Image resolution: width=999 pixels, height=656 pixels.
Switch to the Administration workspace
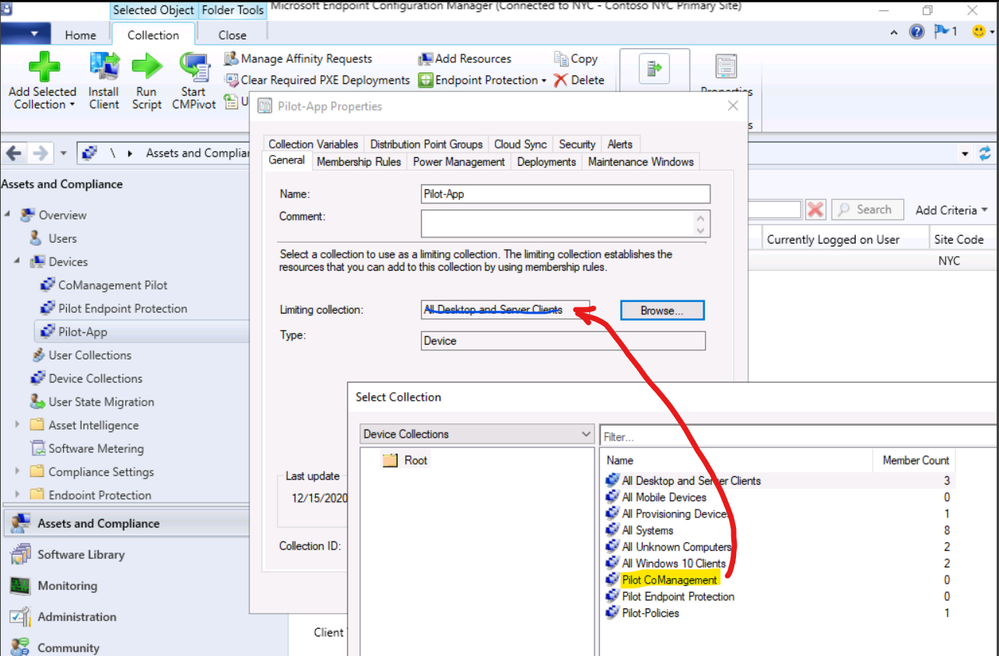[76, 617]
